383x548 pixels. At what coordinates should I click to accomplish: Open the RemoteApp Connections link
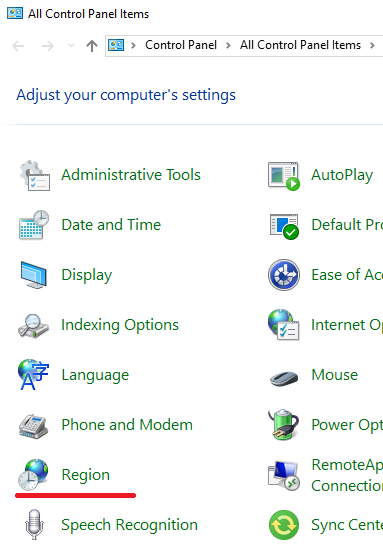tap(347, 476)
